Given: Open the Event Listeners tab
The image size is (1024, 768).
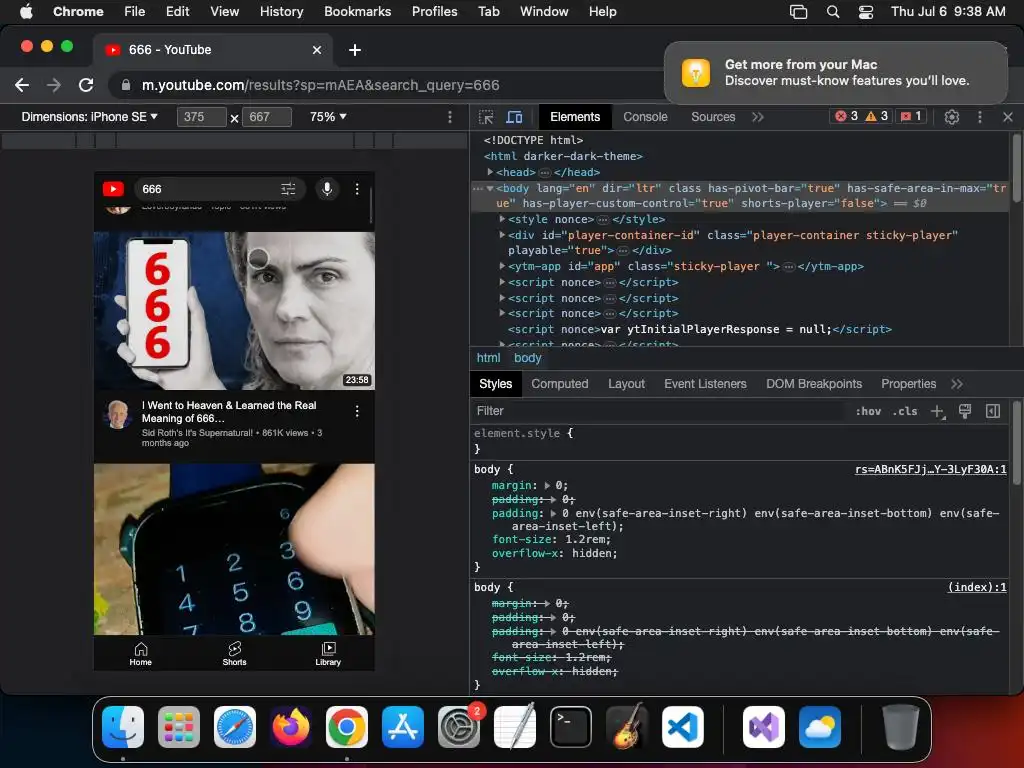Looking at the screenshot, I should pos(705,384).
